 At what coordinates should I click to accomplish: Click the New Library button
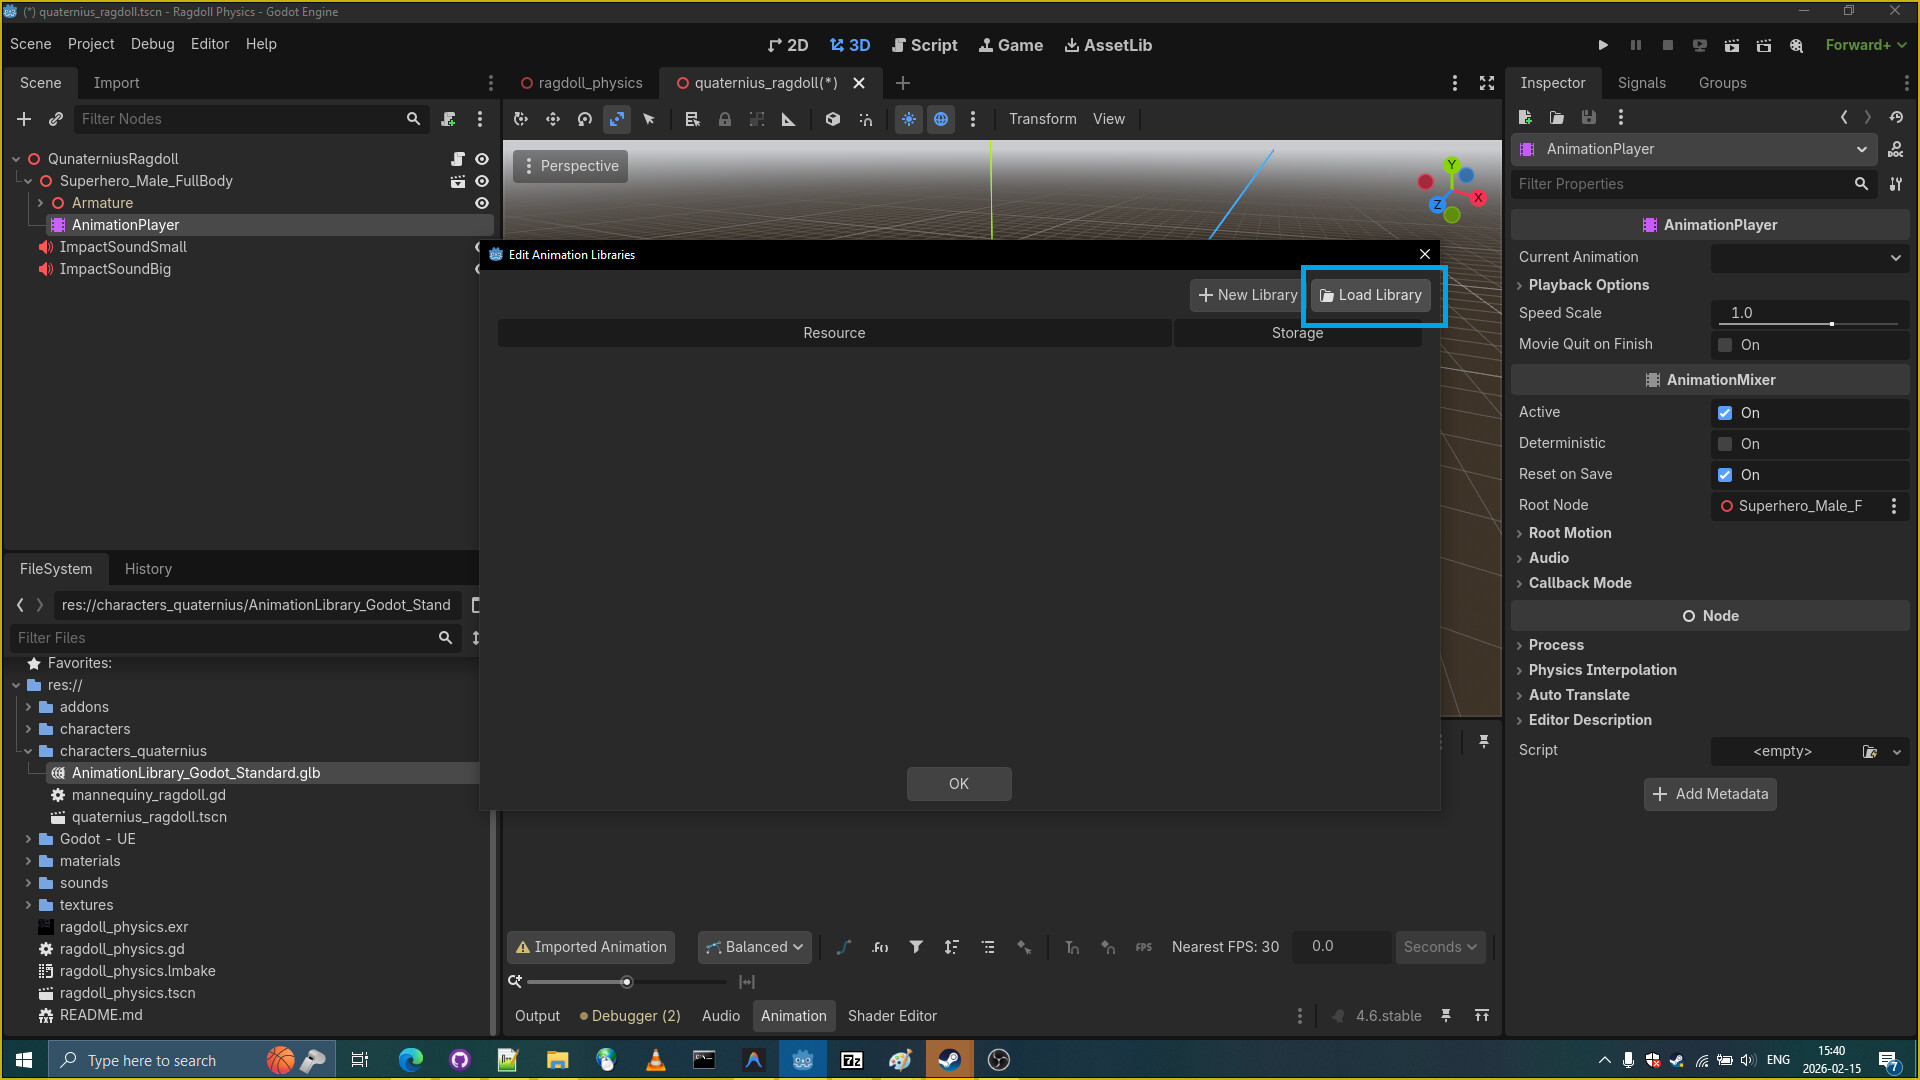click(x=1247, y=295)
